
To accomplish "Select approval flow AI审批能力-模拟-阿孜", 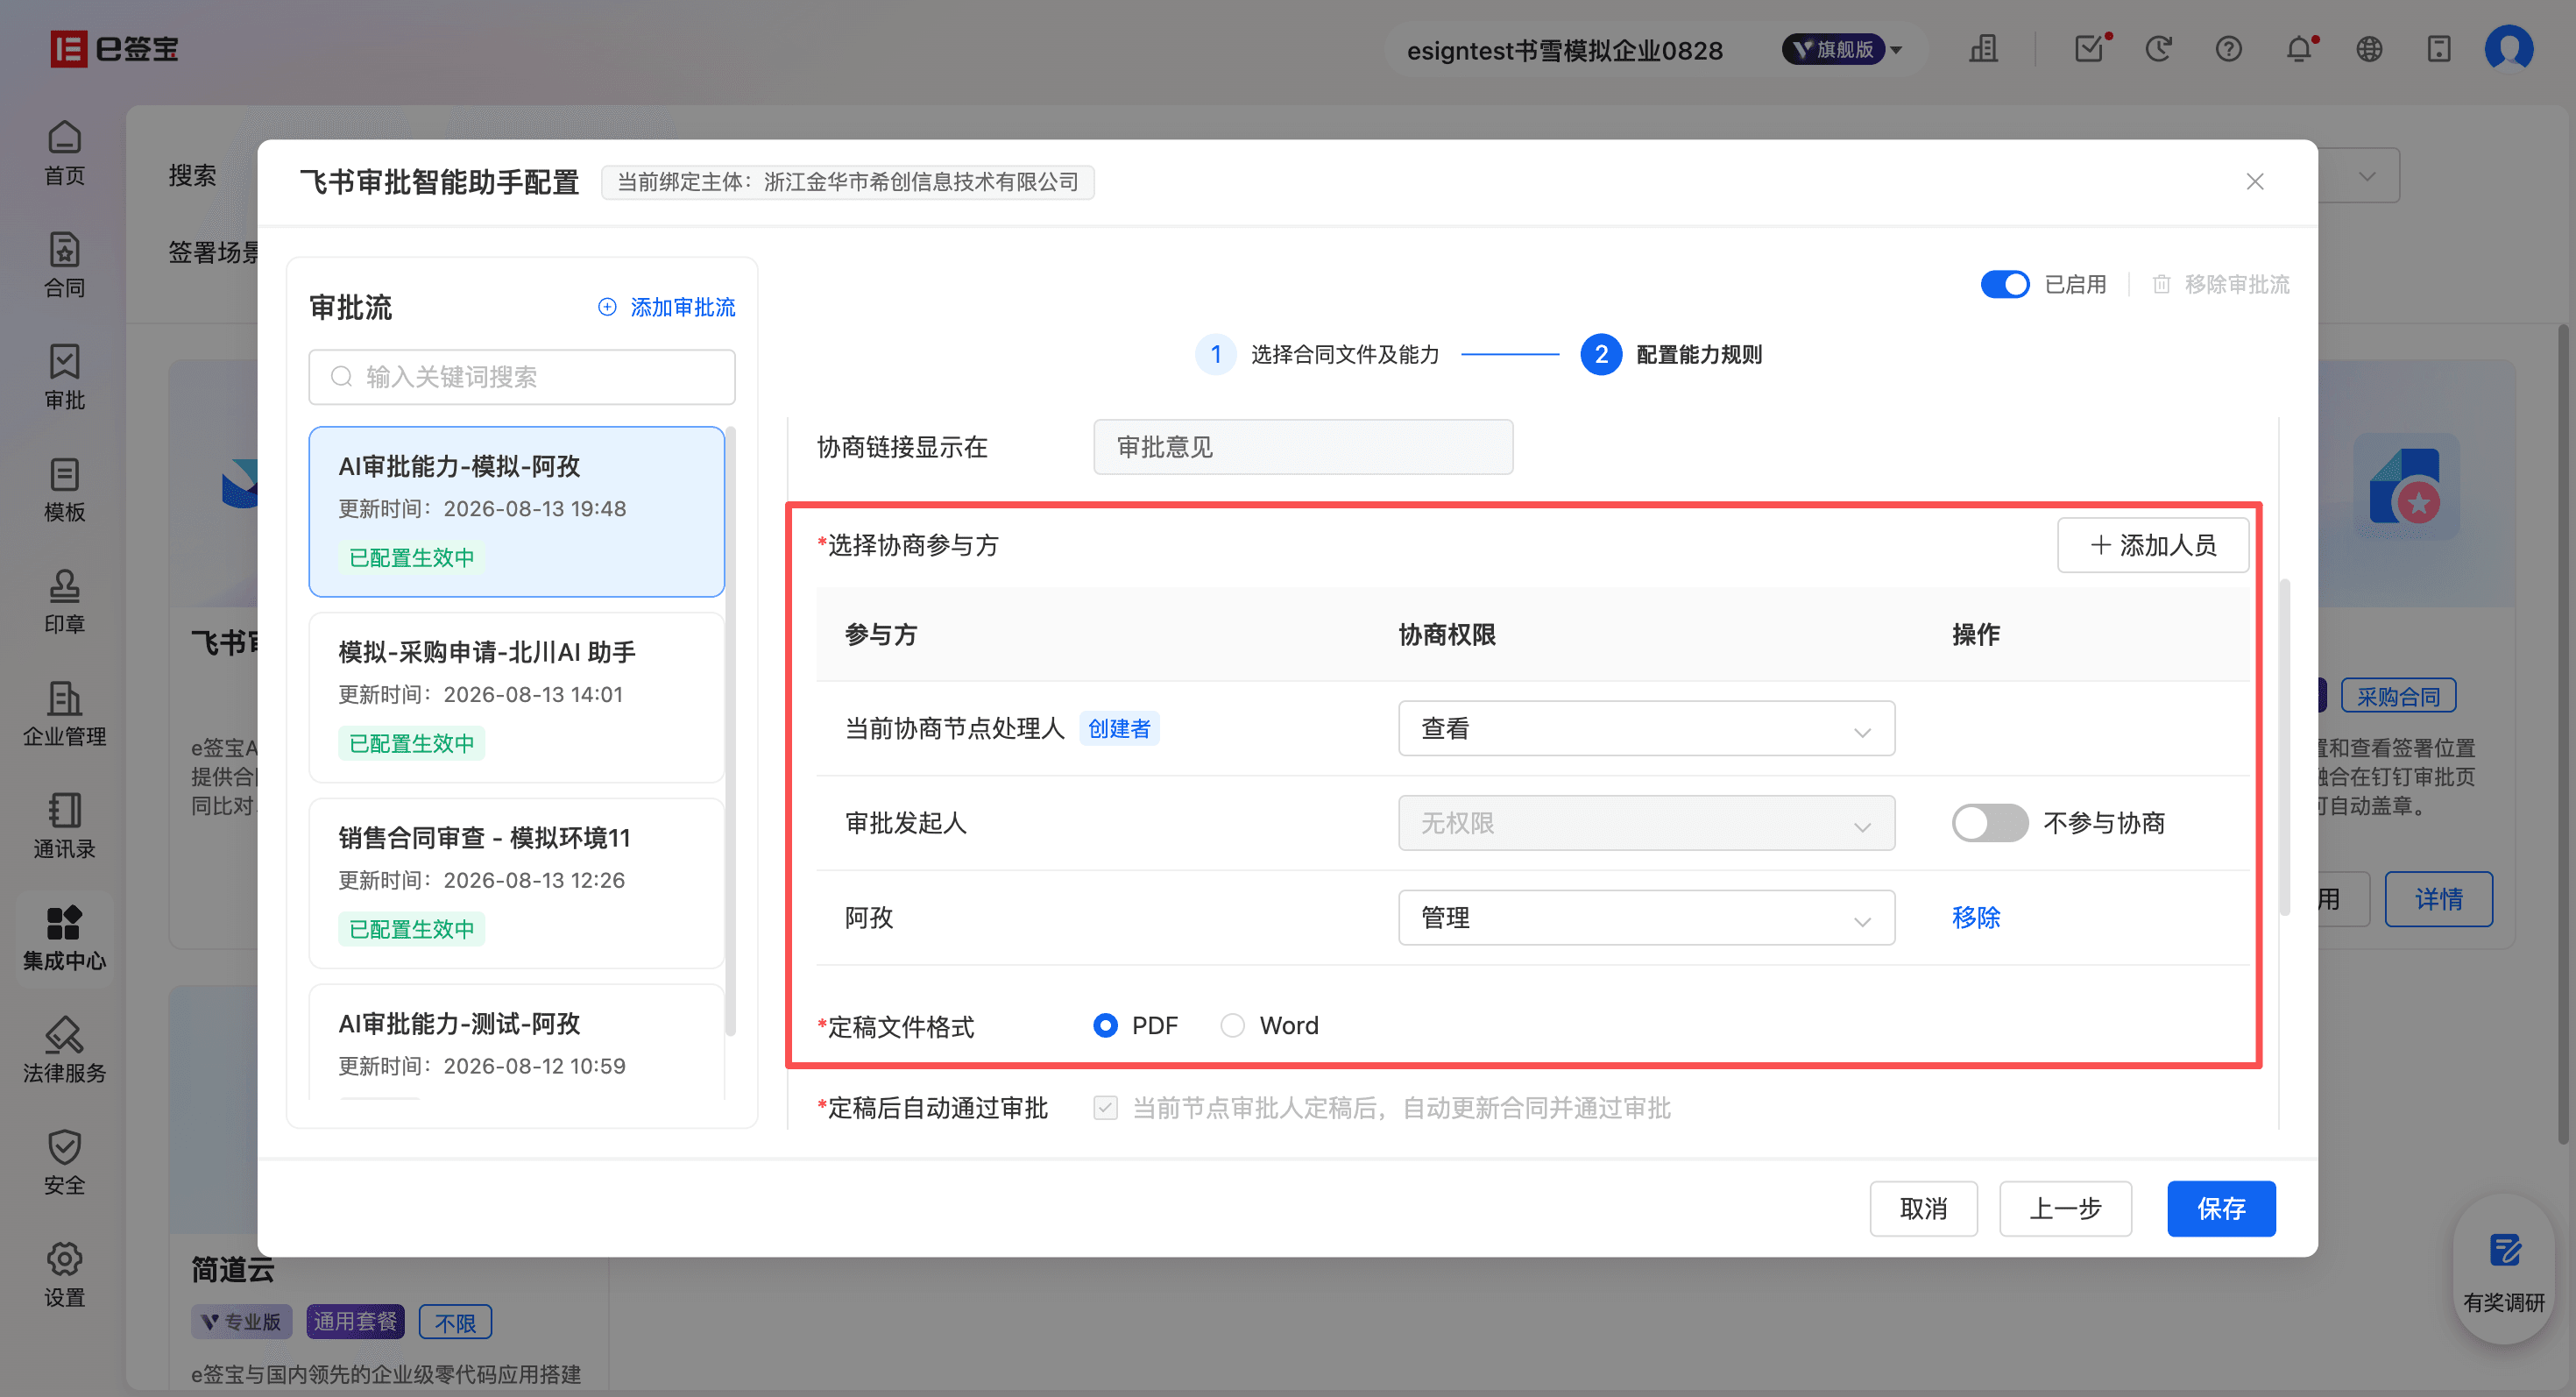I will click(x=516, y=511).
